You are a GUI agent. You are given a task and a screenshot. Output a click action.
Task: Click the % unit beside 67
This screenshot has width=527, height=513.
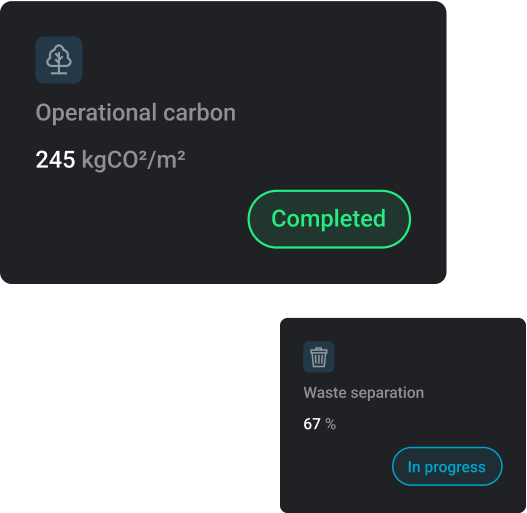click(331, 424)
